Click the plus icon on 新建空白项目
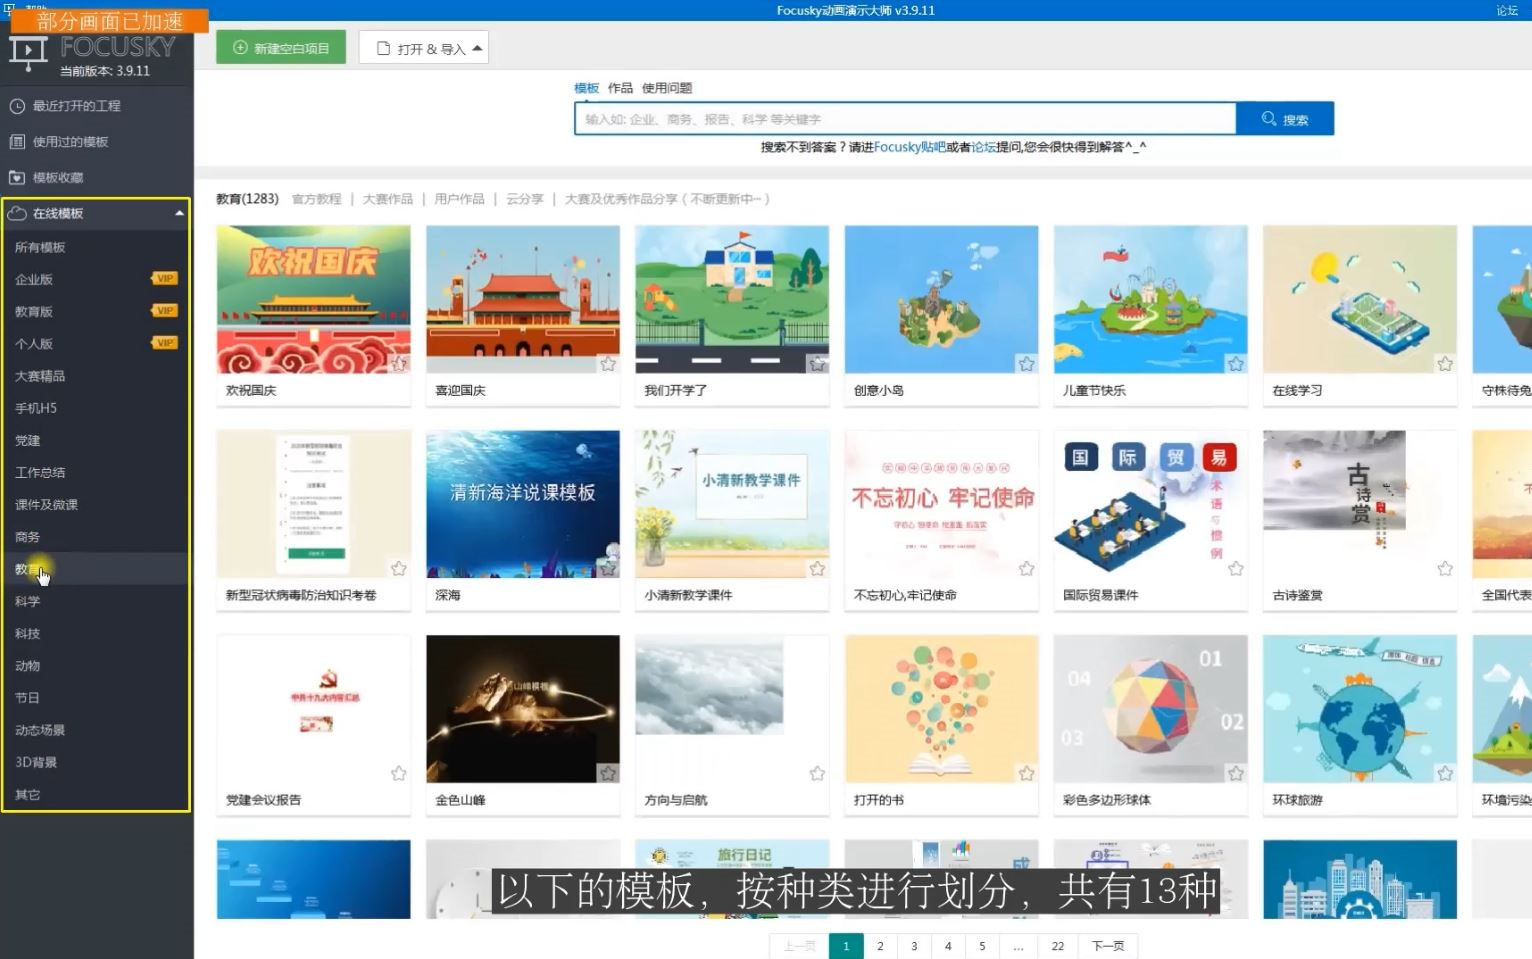The image size is (1532, 959). (240, 47)
